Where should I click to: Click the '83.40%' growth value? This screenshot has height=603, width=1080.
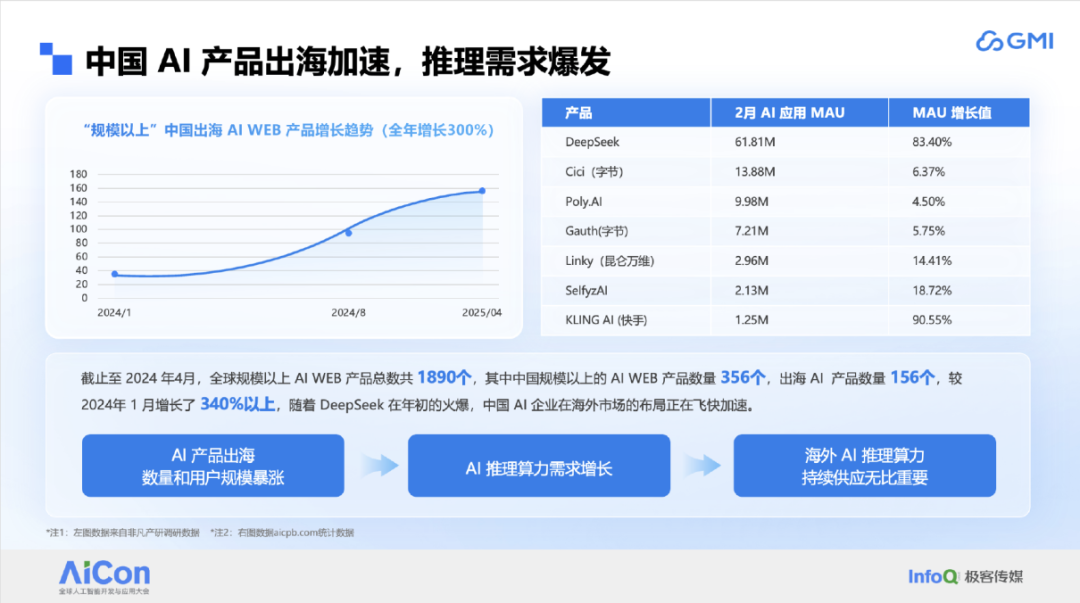(x=932, y=142)
